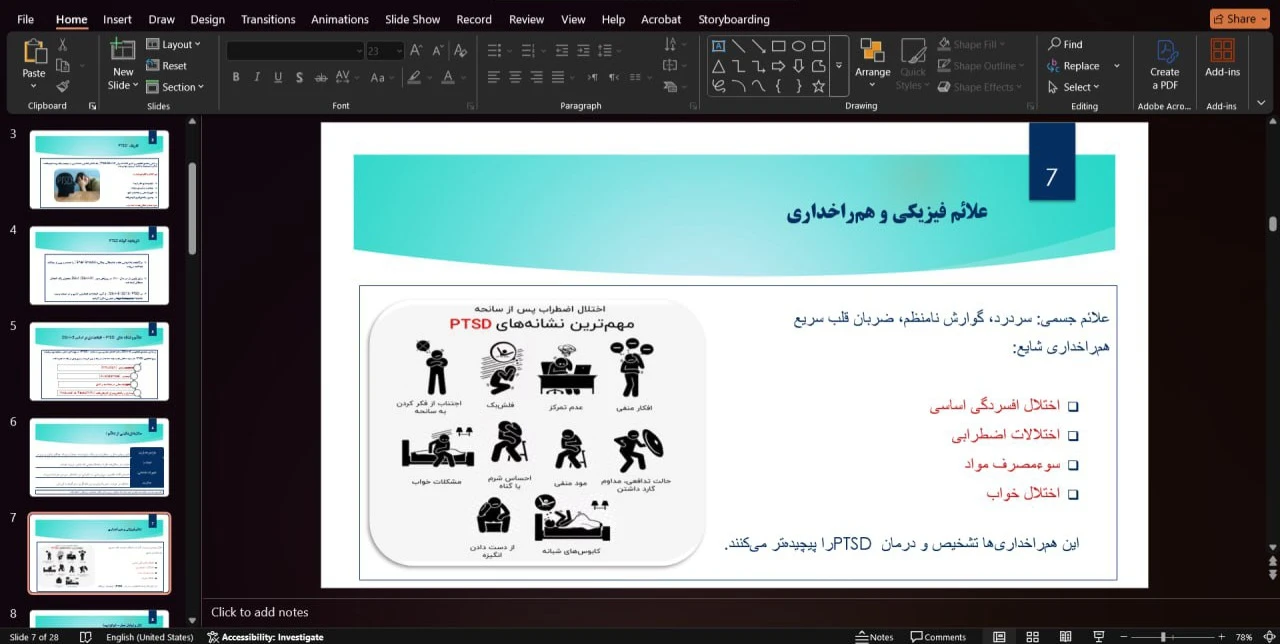Select the star shape in gallery

coord(818,87)
